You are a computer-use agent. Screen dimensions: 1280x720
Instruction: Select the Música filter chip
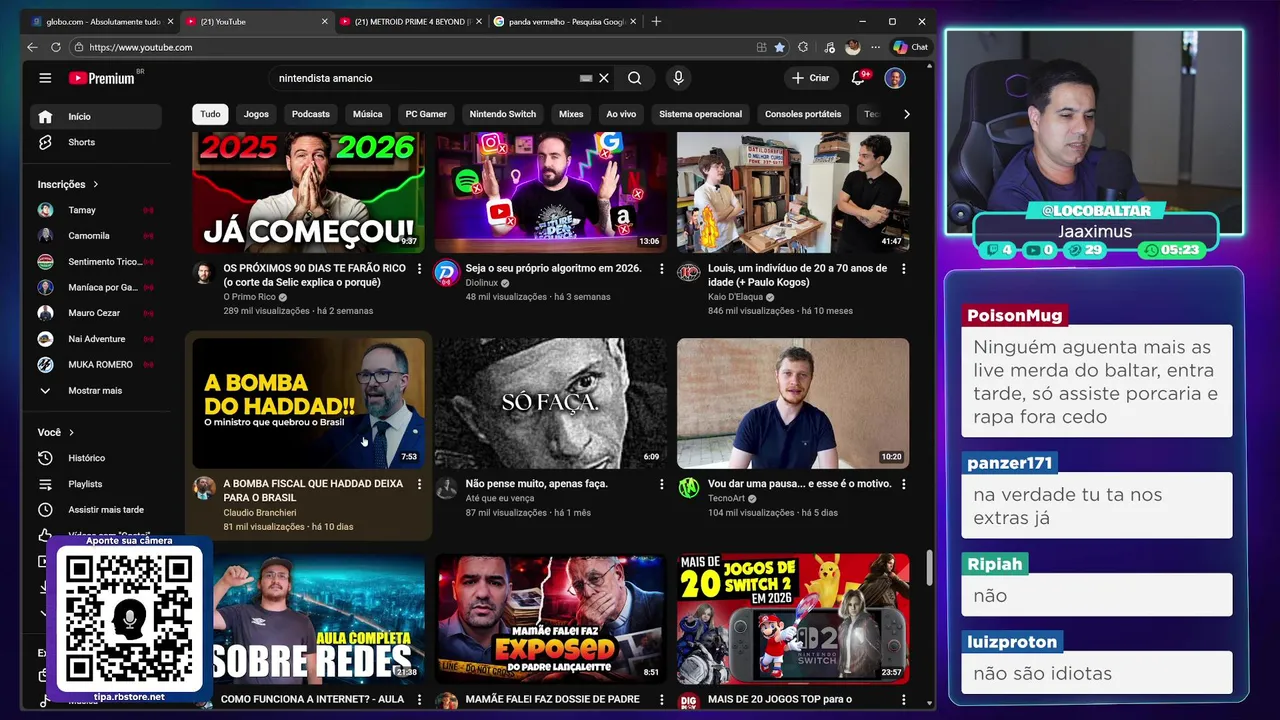click(367, 114)
